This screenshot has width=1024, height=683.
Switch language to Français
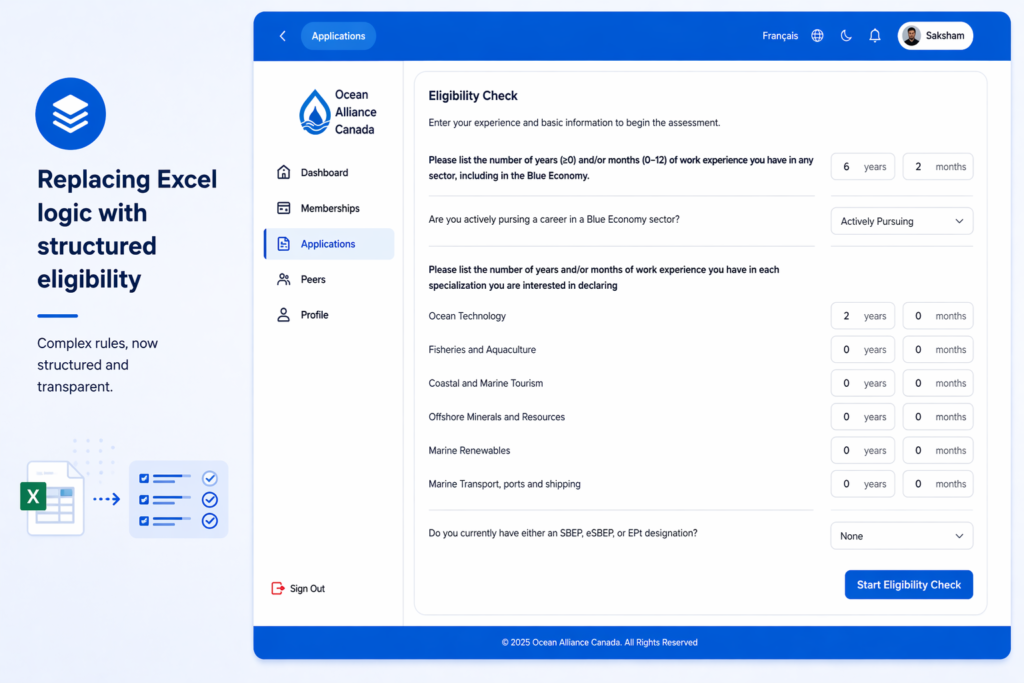[x=780, y=36]
